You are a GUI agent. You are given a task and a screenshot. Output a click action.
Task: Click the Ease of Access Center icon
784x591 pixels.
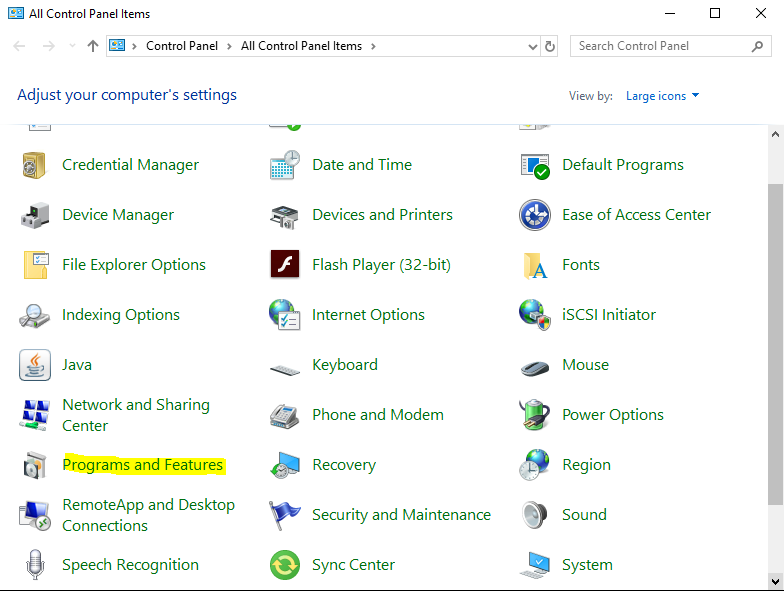point(535,215)
